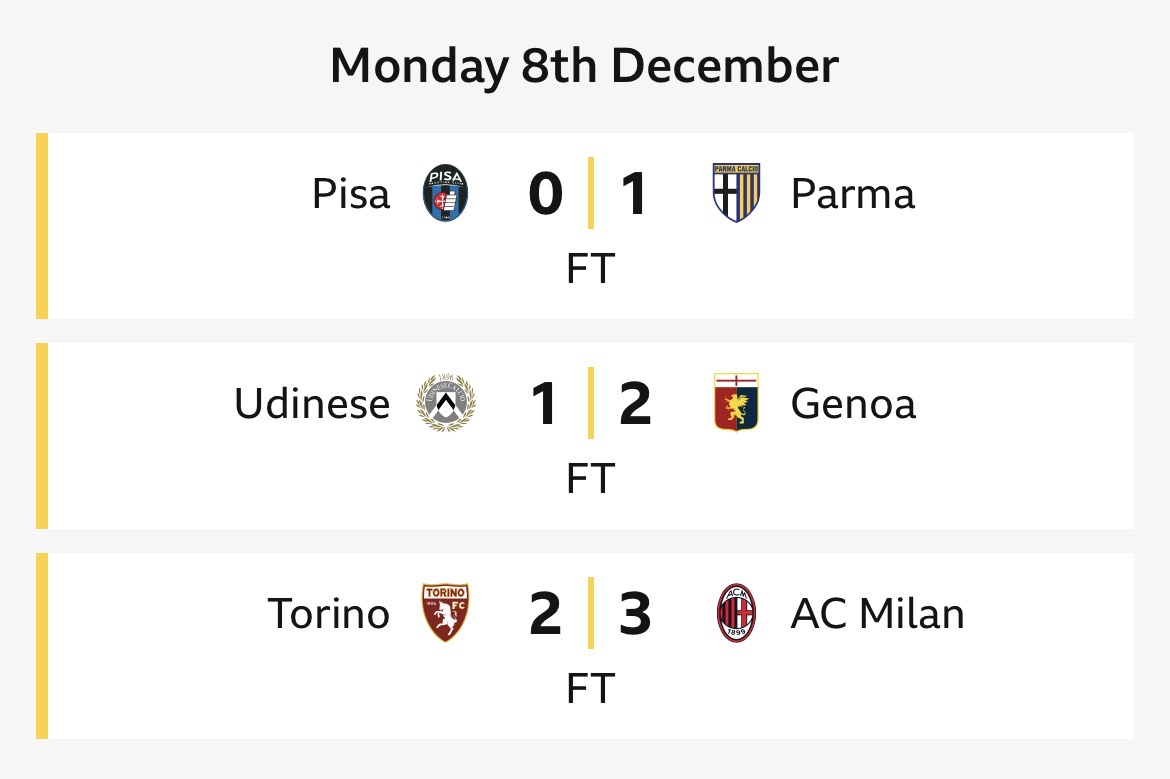Click AC Milan's score of 3
Screen dimensions: 1170x779
click(635, 614)
